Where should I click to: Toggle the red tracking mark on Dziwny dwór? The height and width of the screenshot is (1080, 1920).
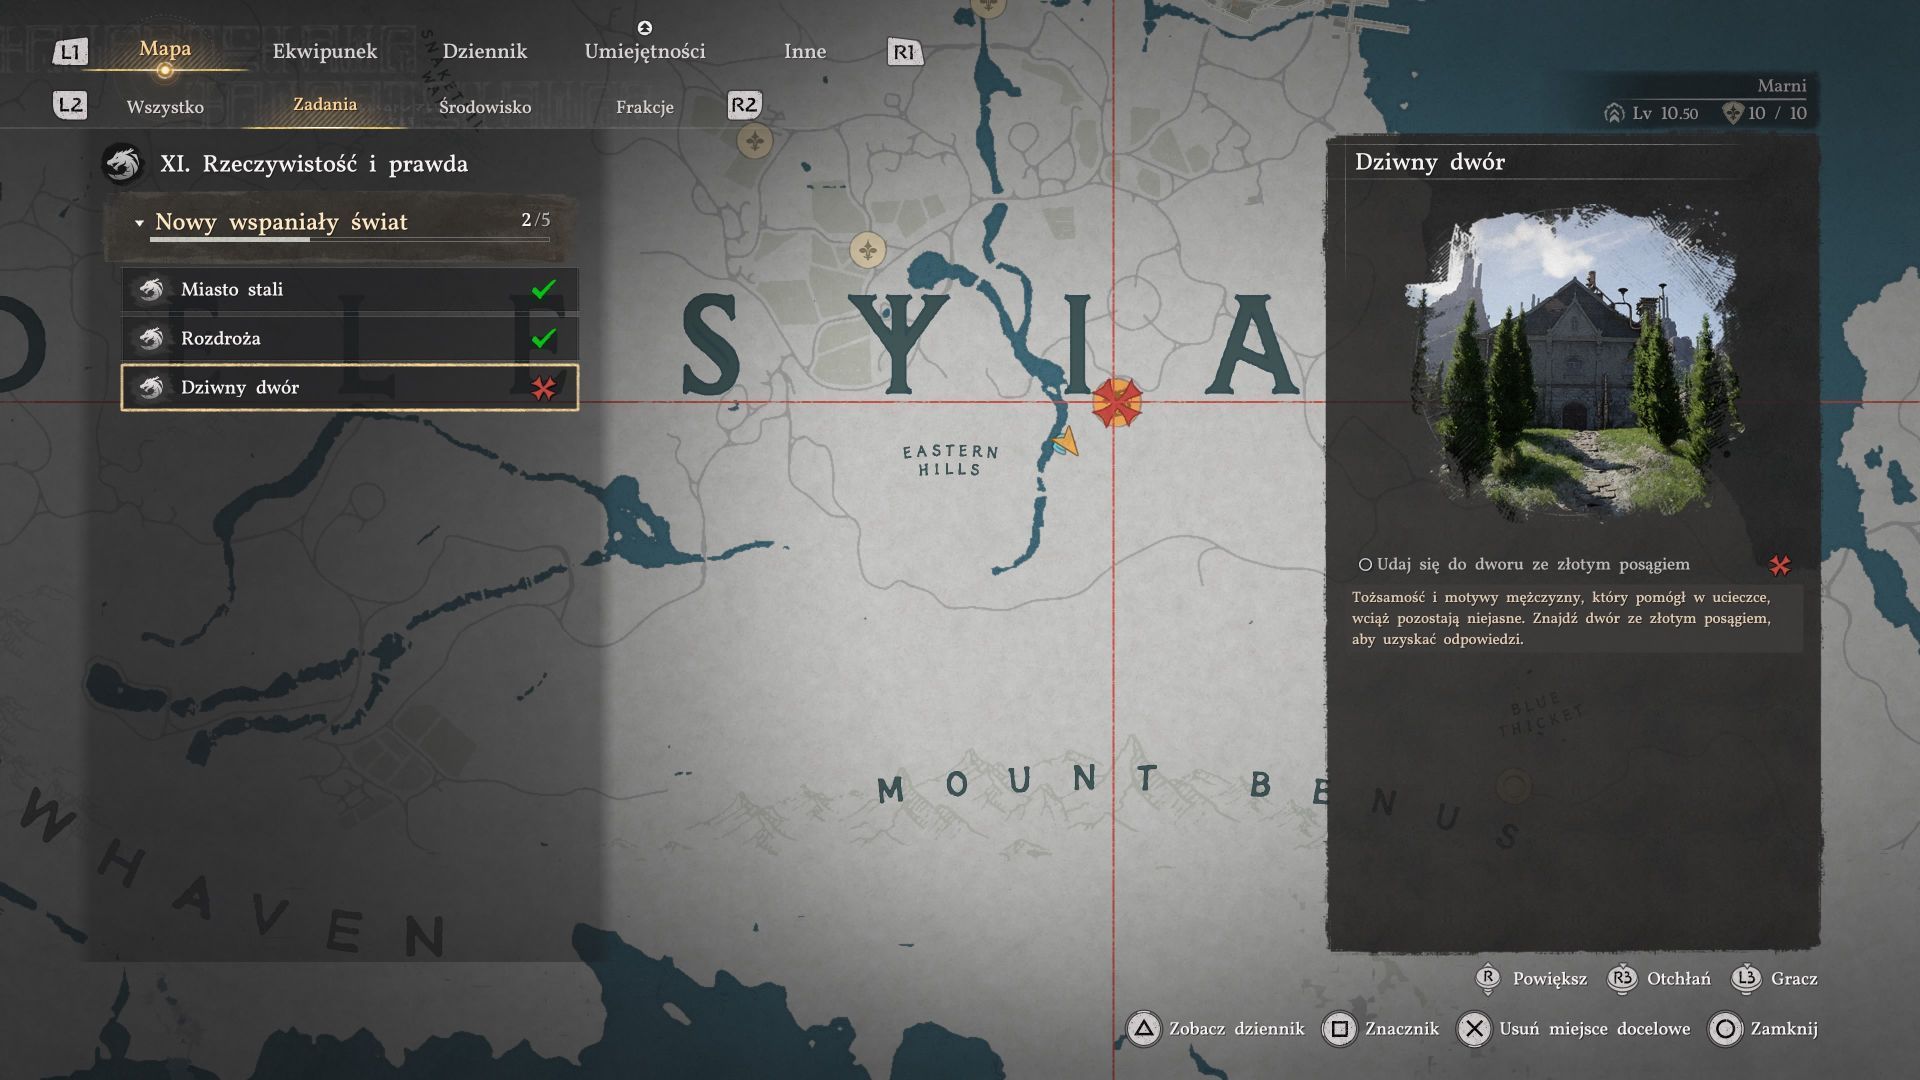tap(543, 388)
